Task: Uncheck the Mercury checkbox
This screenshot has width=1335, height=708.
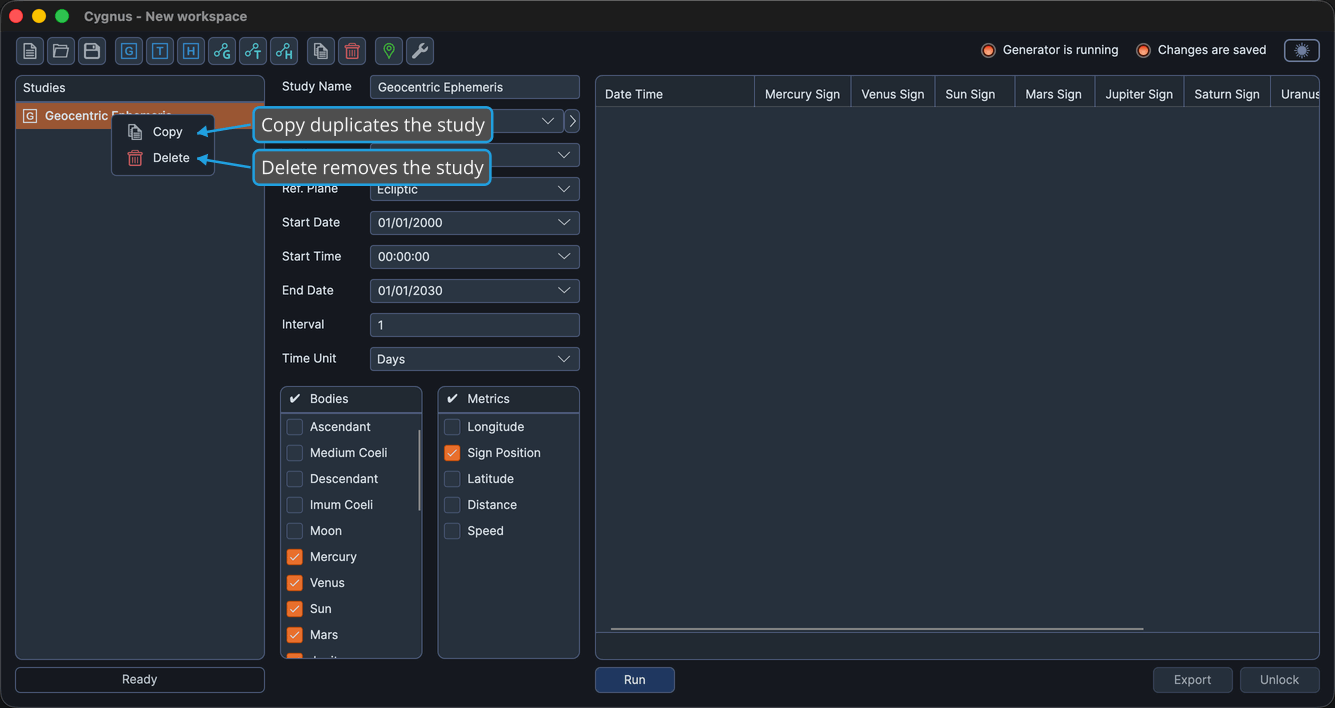Action: coord(295,557)
